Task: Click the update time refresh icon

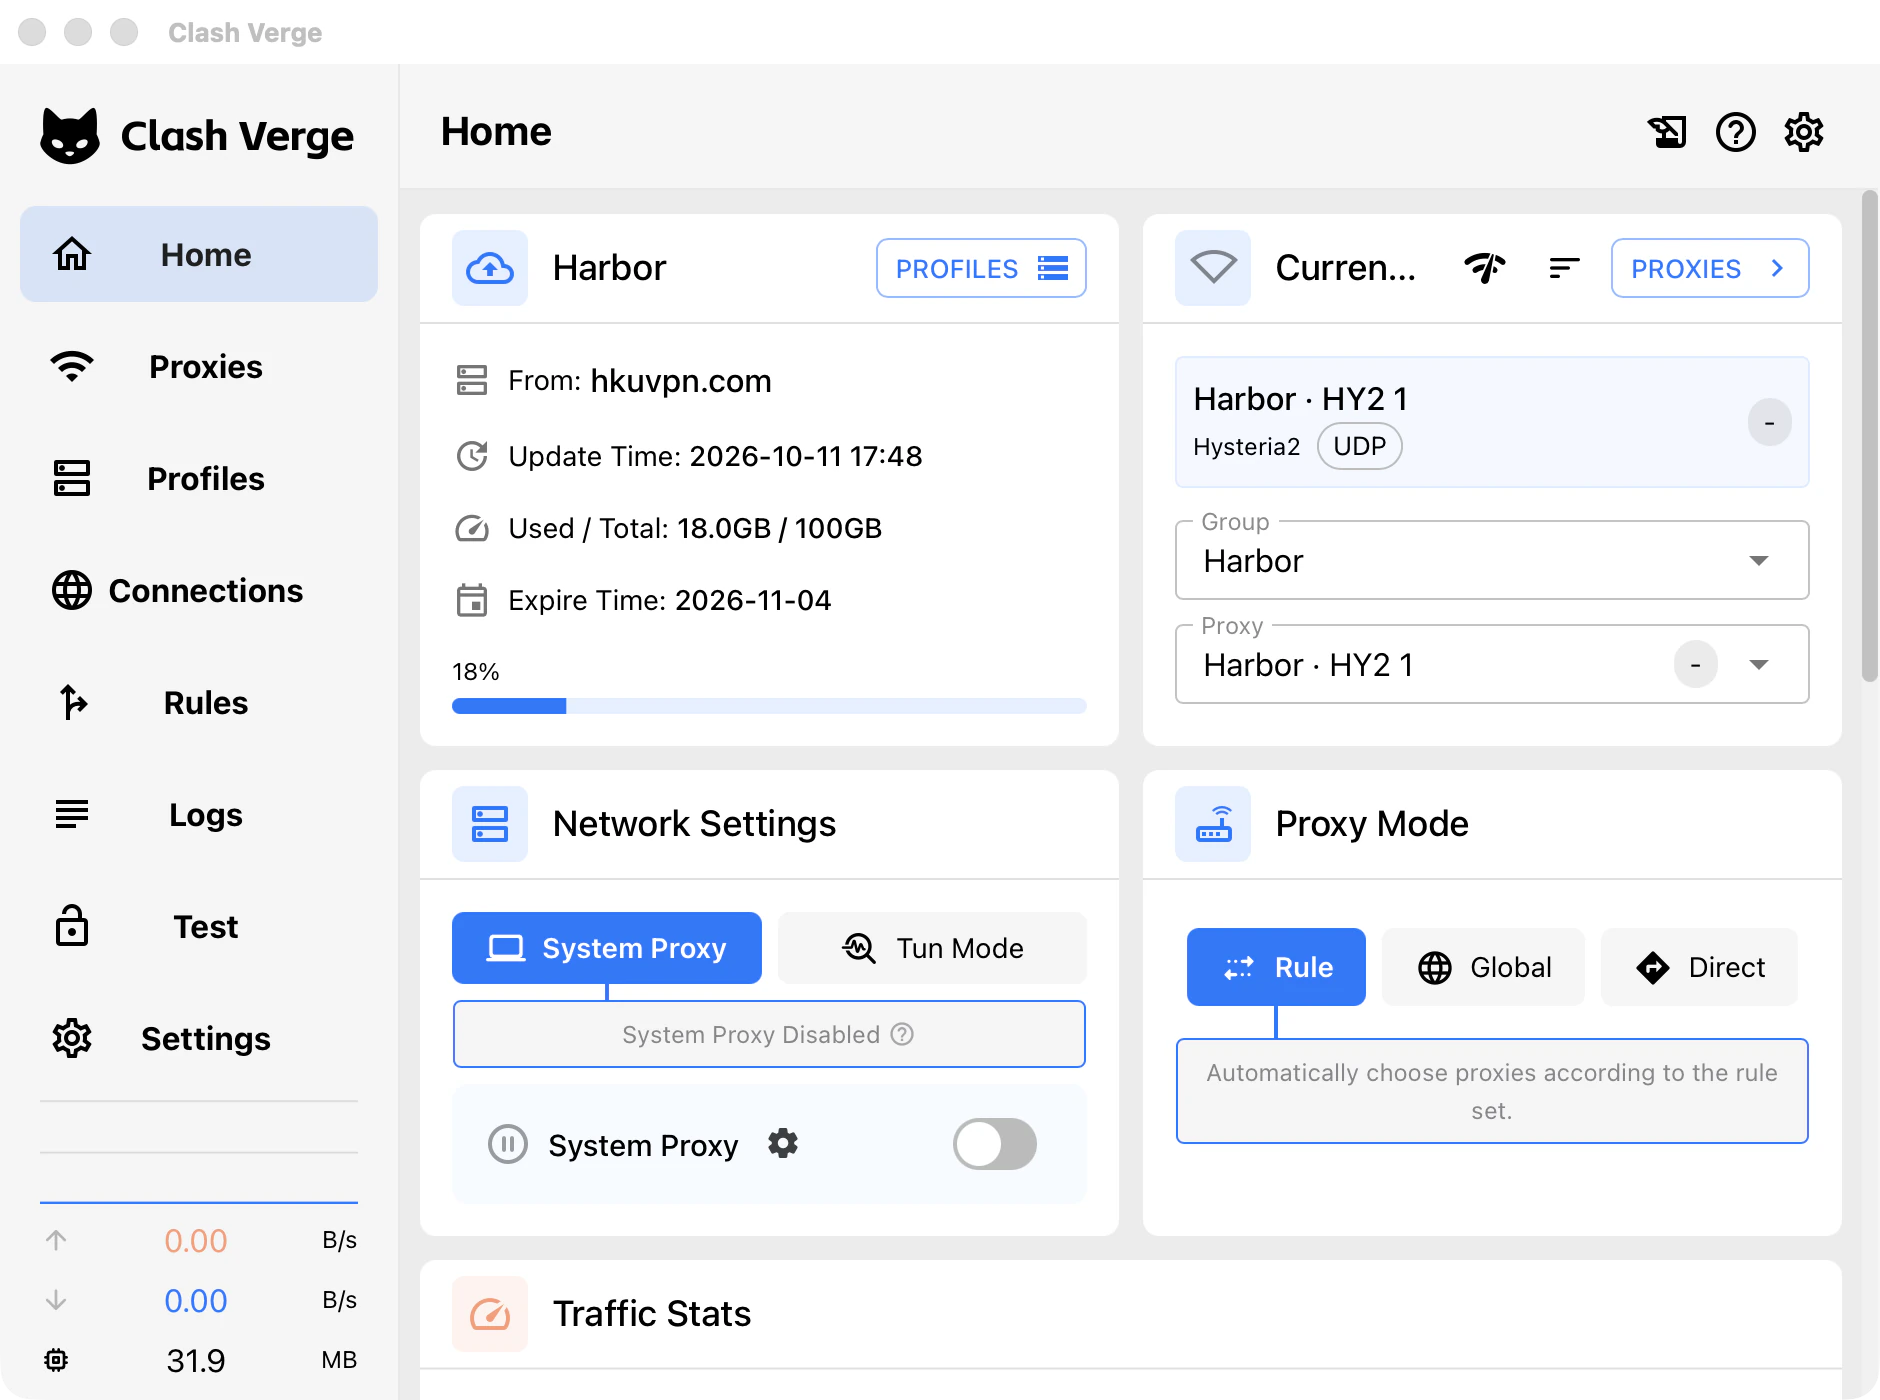Action: point(472,456)
